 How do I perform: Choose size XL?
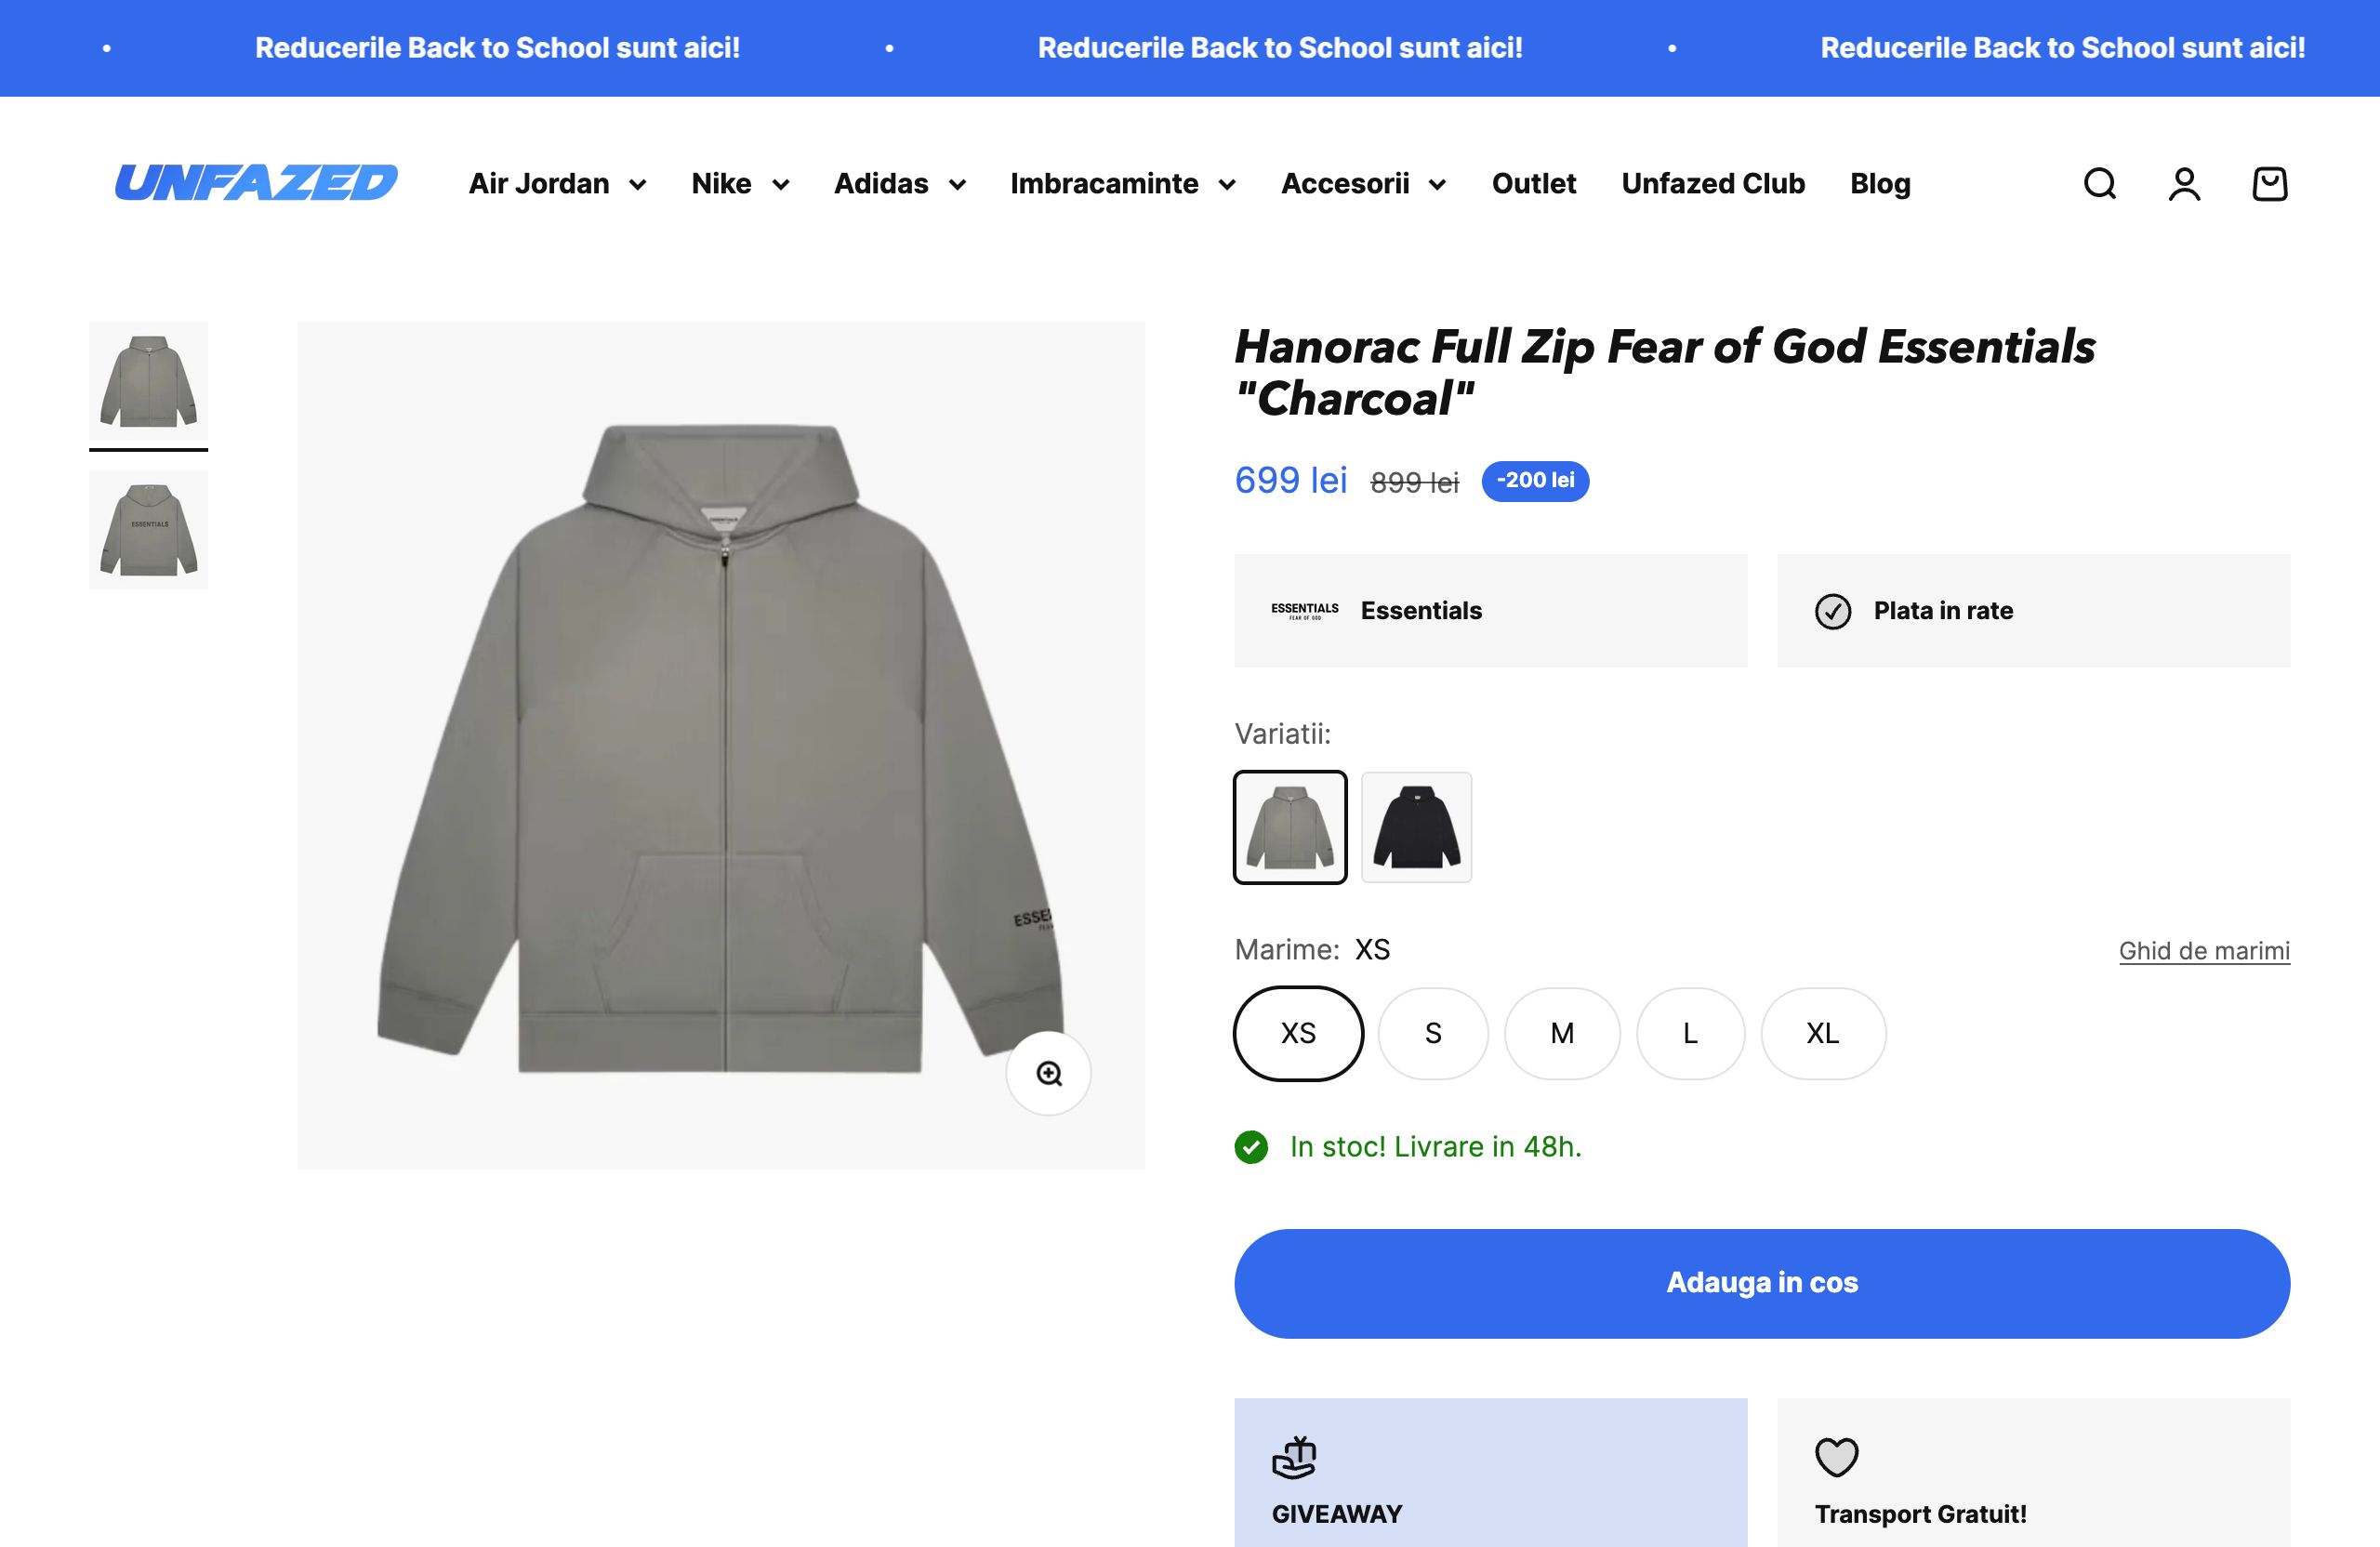(x=1822, y=1033)
